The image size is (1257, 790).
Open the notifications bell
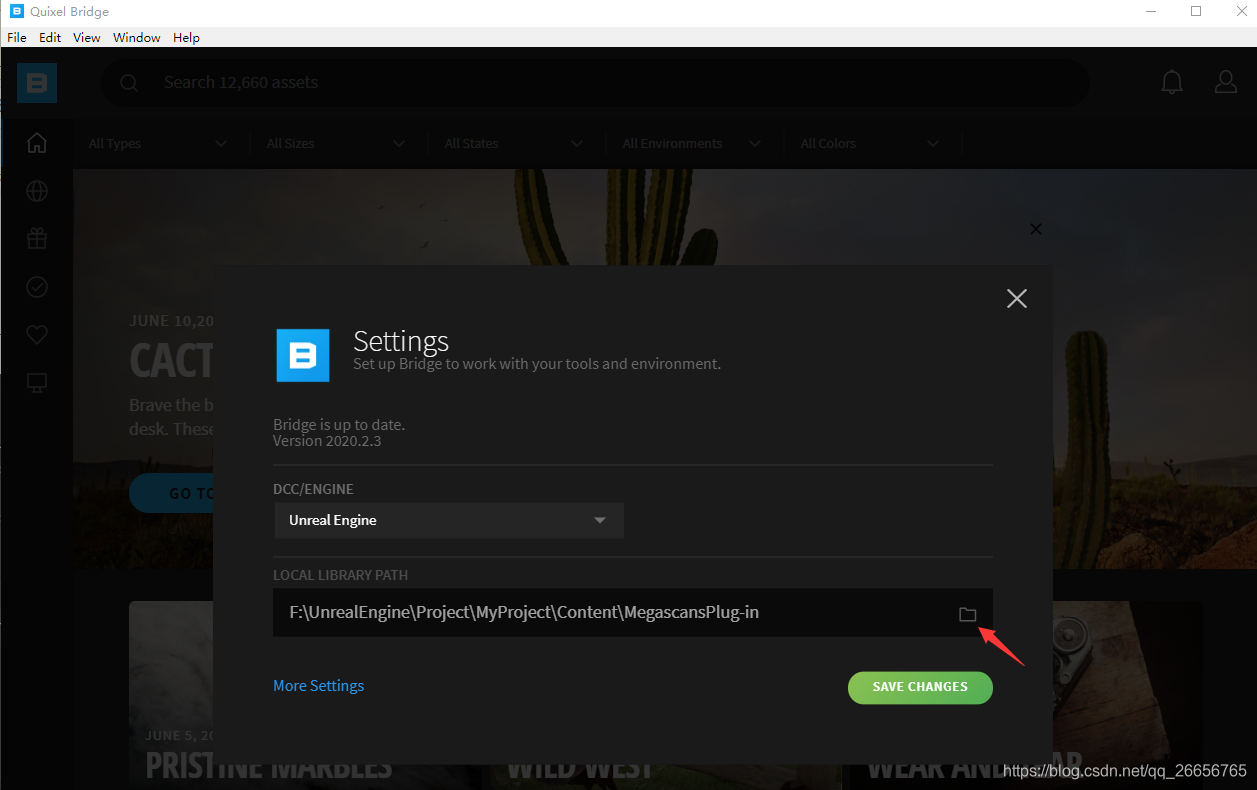click(1171, 82)
